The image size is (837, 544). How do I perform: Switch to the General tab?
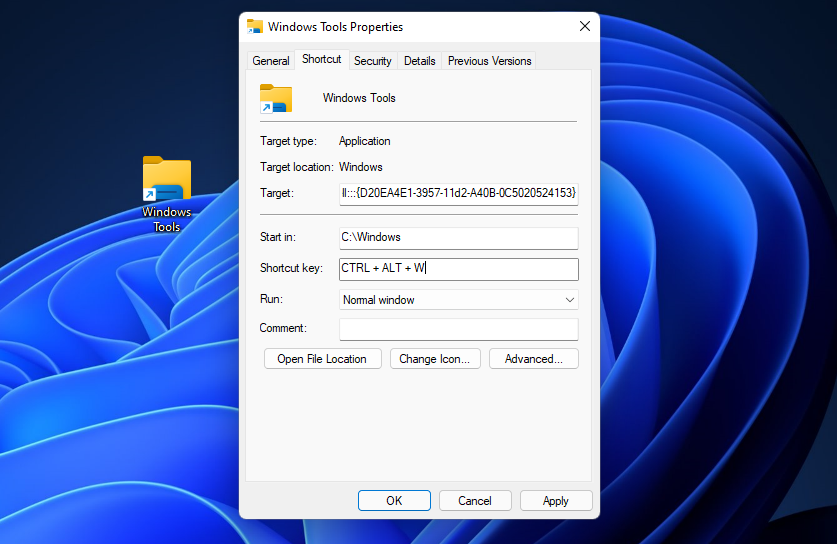point(270,61)
